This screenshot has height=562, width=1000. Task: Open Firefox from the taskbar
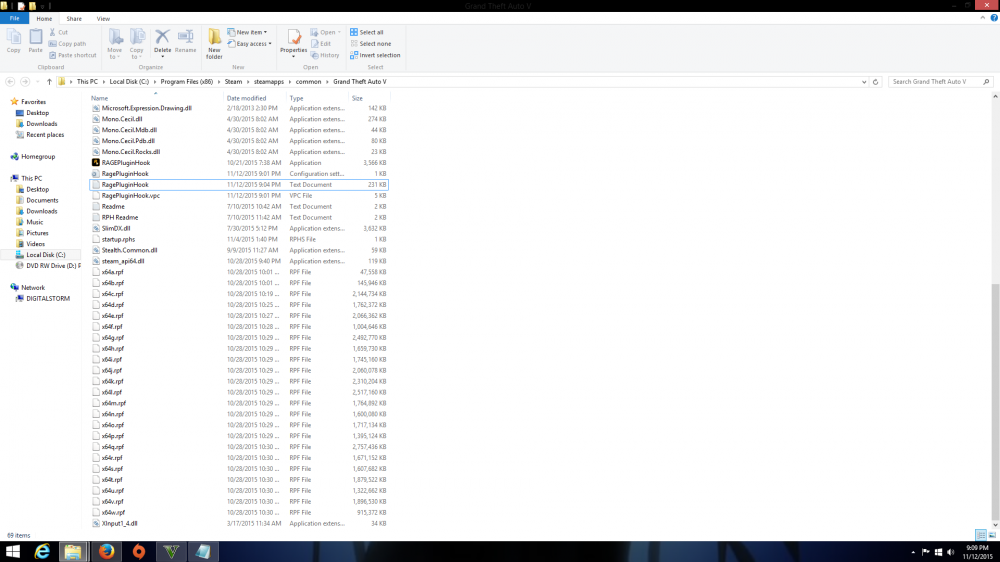click(x=107, y=551)
